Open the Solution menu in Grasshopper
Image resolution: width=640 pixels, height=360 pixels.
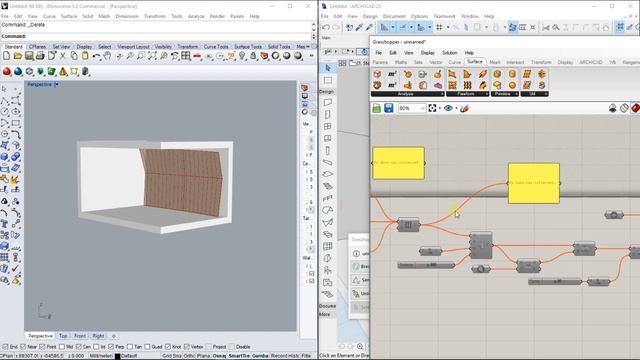[450, 53]
